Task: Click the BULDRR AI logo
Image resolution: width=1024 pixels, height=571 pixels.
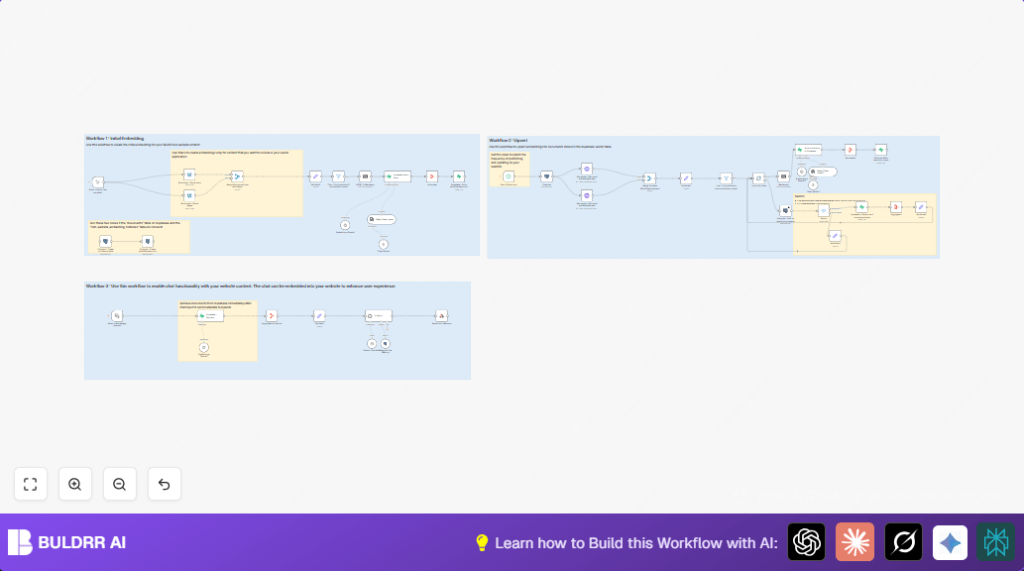Action: tap(67, 543)
